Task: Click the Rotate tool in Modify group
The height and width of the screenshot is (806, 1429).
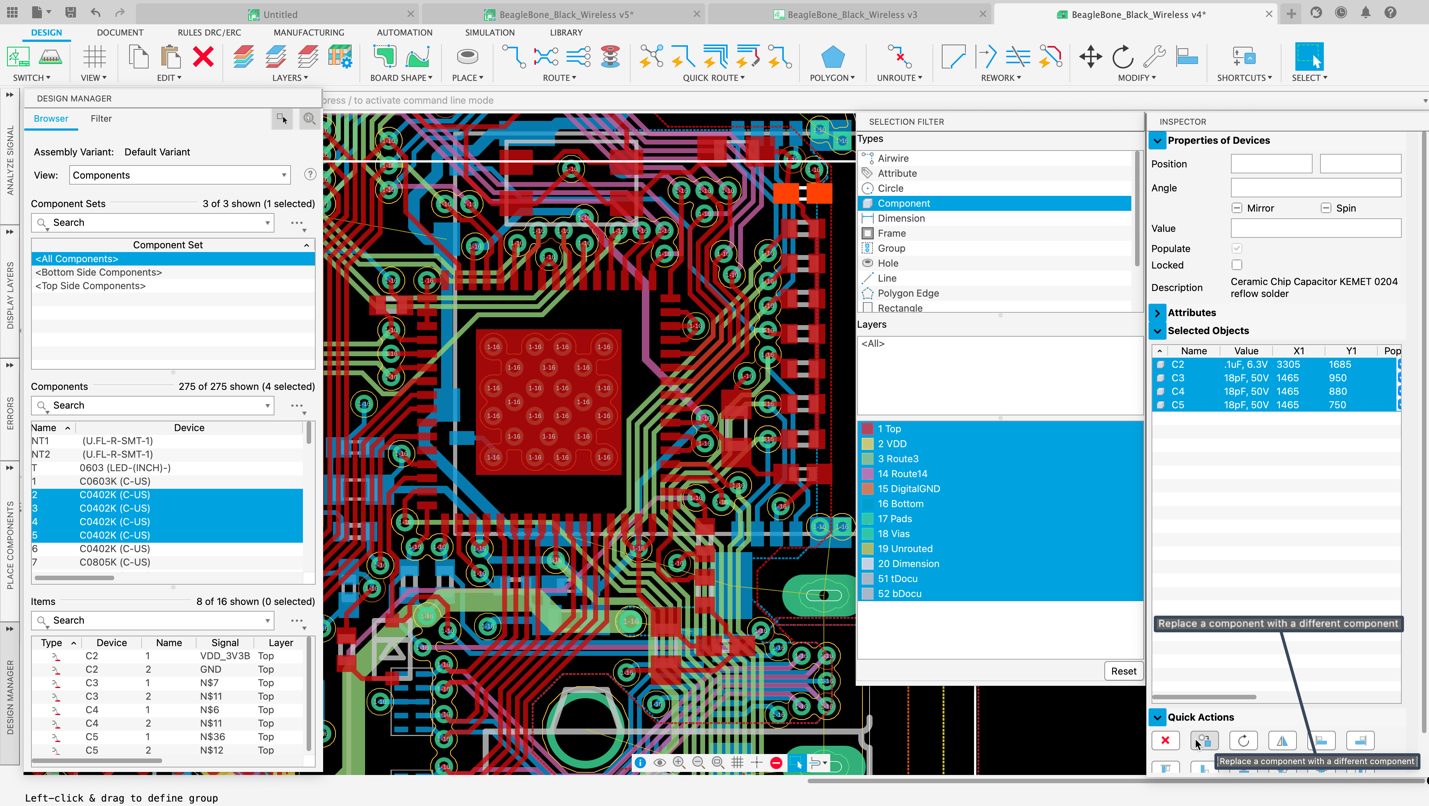Action: point(1122,57)
